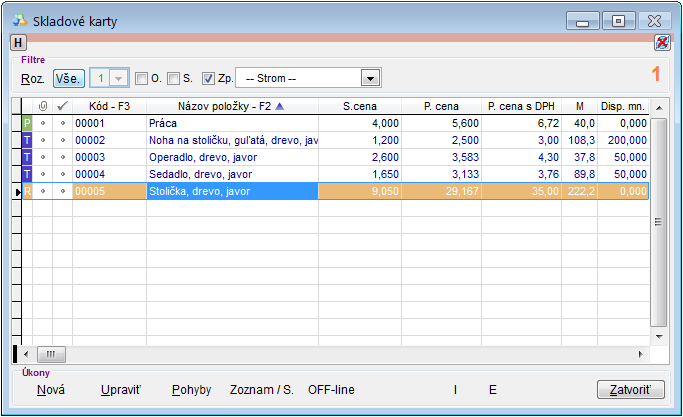Click the green P type icon for Práca
683x417 pixels.
tap(27, 123)
